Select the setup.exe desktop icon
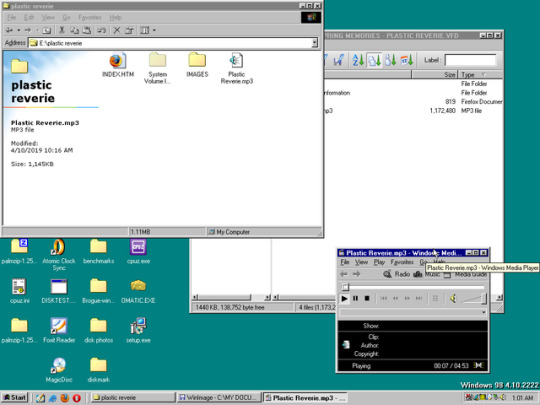This screenshot has height=405, width=540. click(138, 330)
